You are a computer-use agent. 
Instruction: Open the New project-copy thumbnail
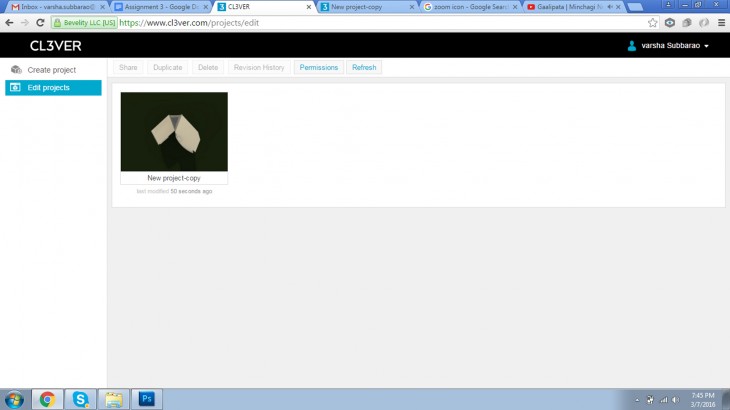point(174,132)
